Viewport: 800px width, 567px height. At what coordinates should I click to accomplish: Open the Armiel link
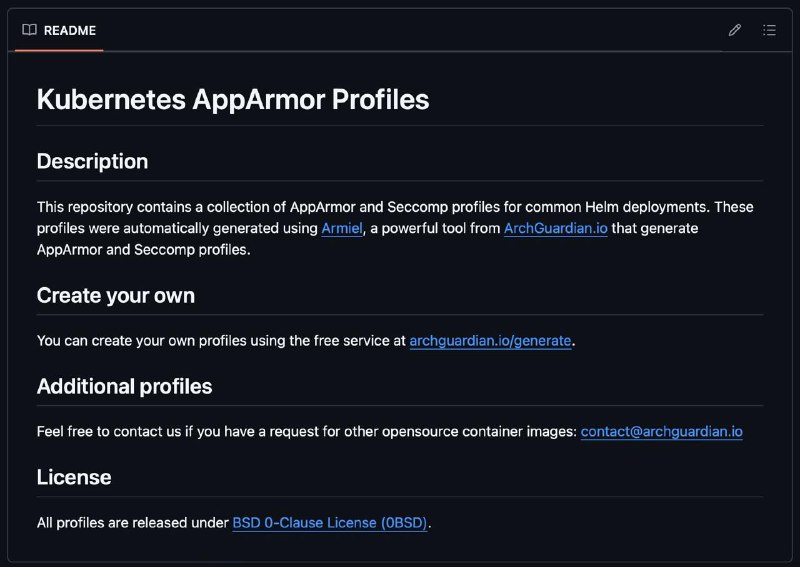point(342,228)
